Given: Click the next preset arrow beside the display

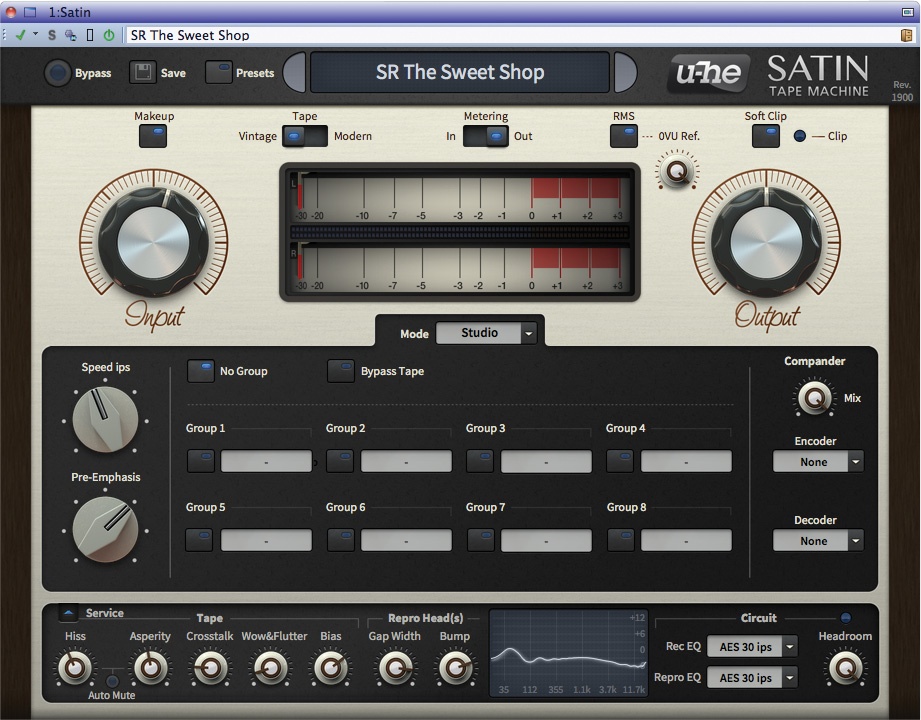Looking at the screenshot, I should click(625, 73).
